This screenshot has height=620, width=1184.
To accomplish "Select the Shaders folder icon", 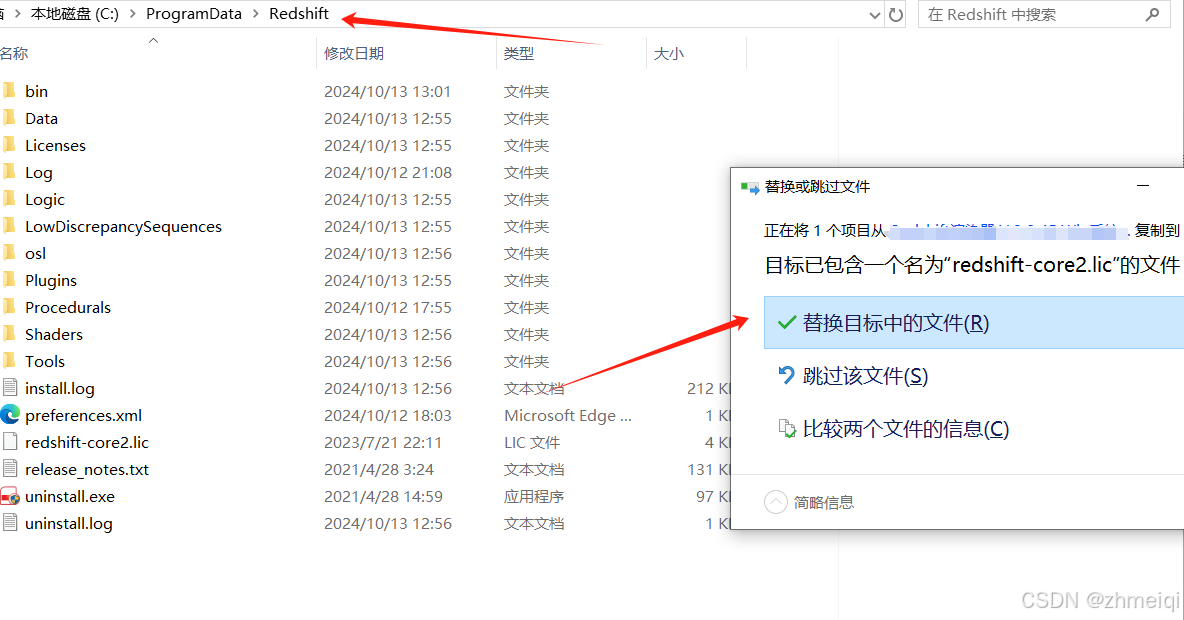I will point(8,334).
